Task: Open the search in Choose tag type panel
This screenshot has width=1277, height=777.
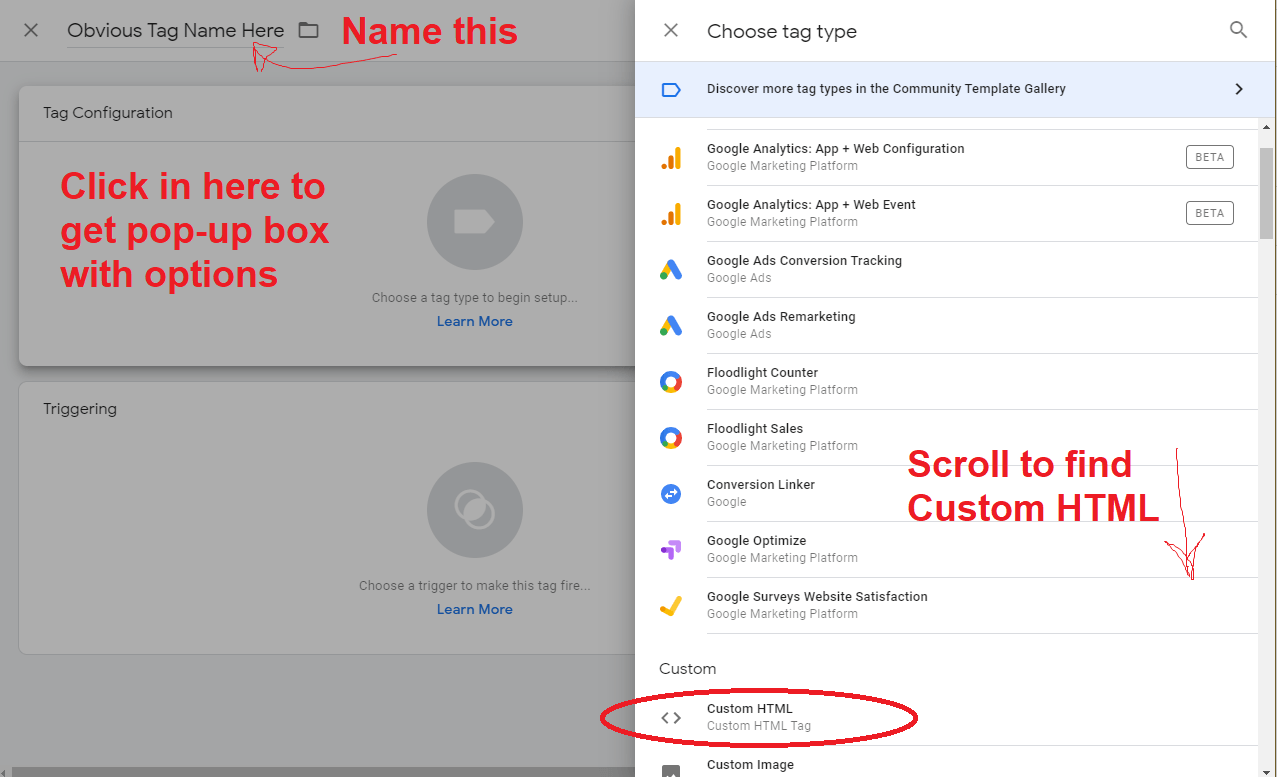Action: (1238, 30)
